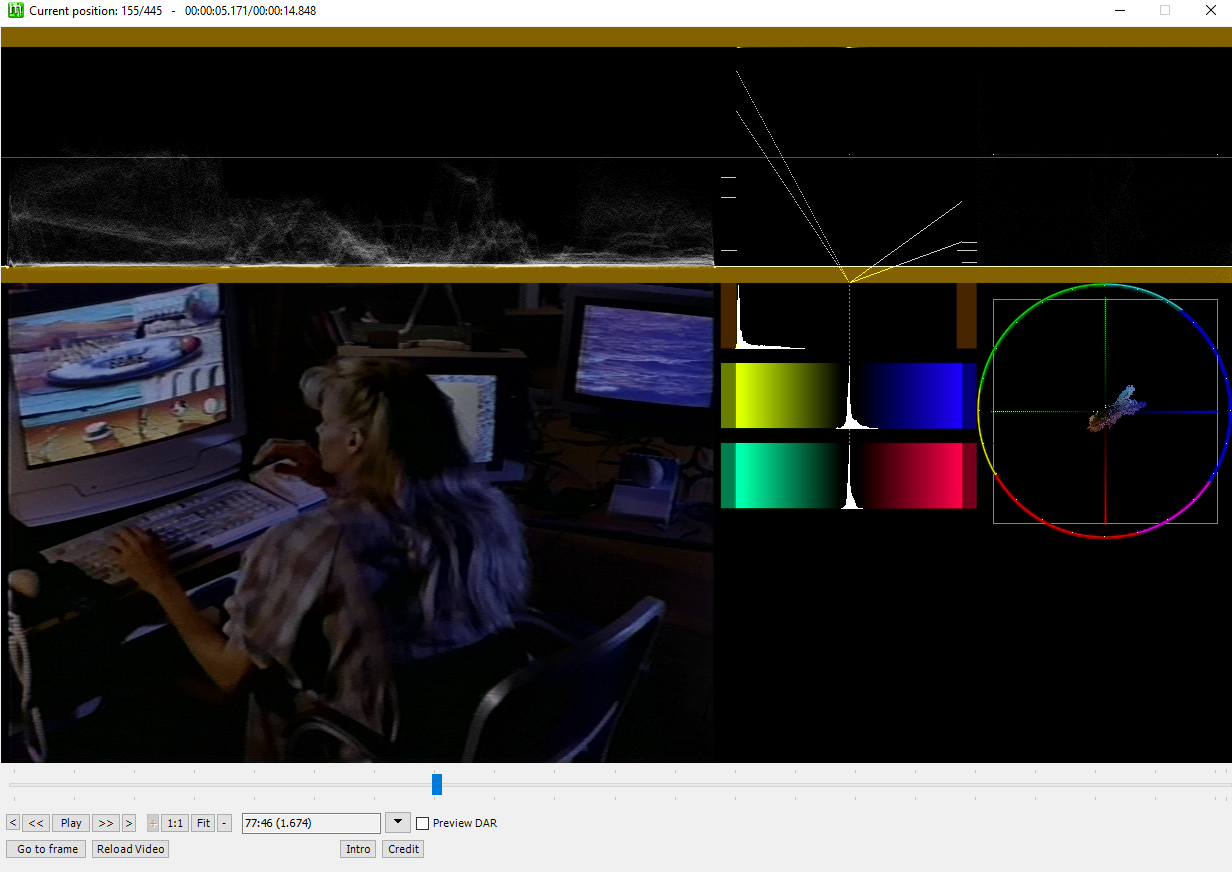Click the Play button

click(x=71, y=823)
